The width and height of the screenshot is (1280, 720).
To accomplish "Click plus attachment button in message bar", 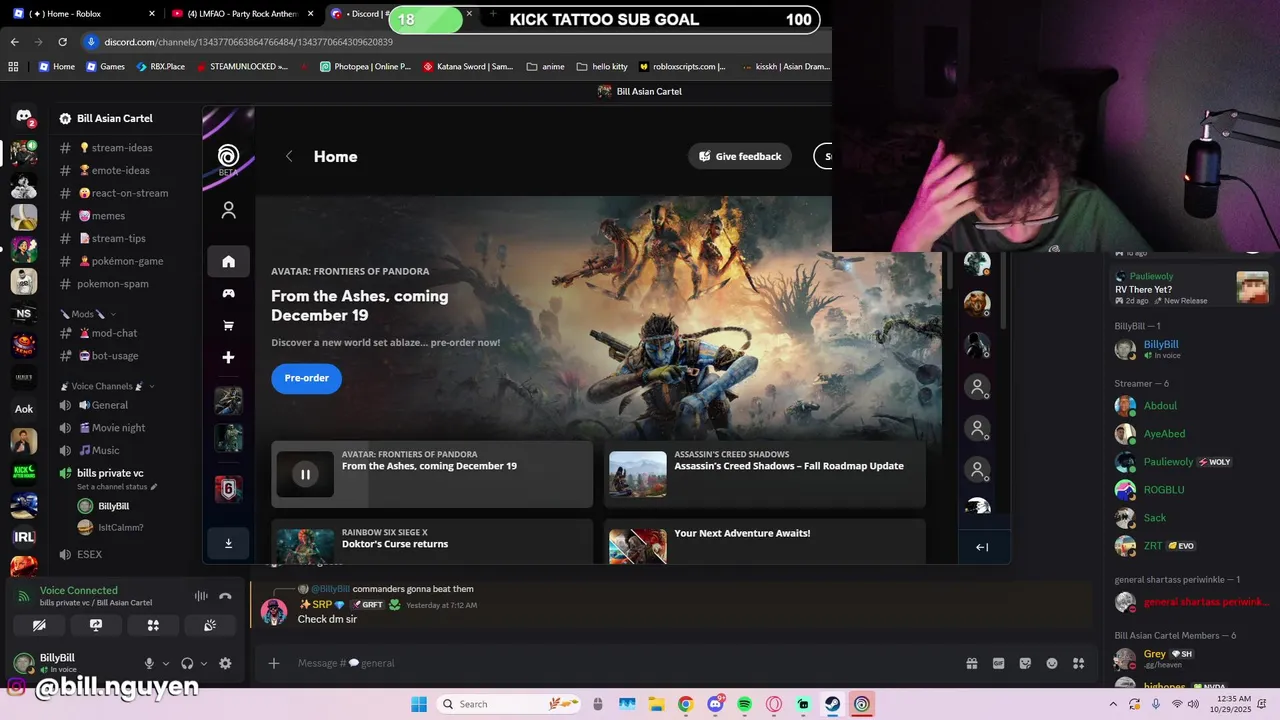I will 274,663.
